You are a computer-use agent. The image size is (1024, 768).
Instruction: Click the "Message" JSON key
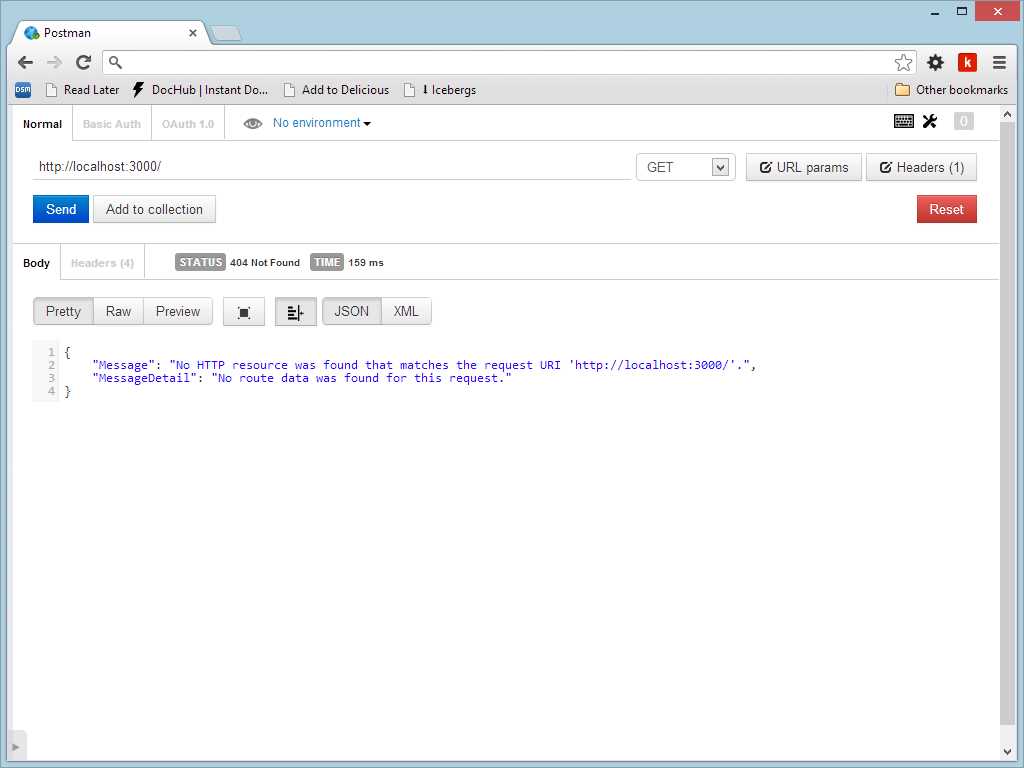123,365
